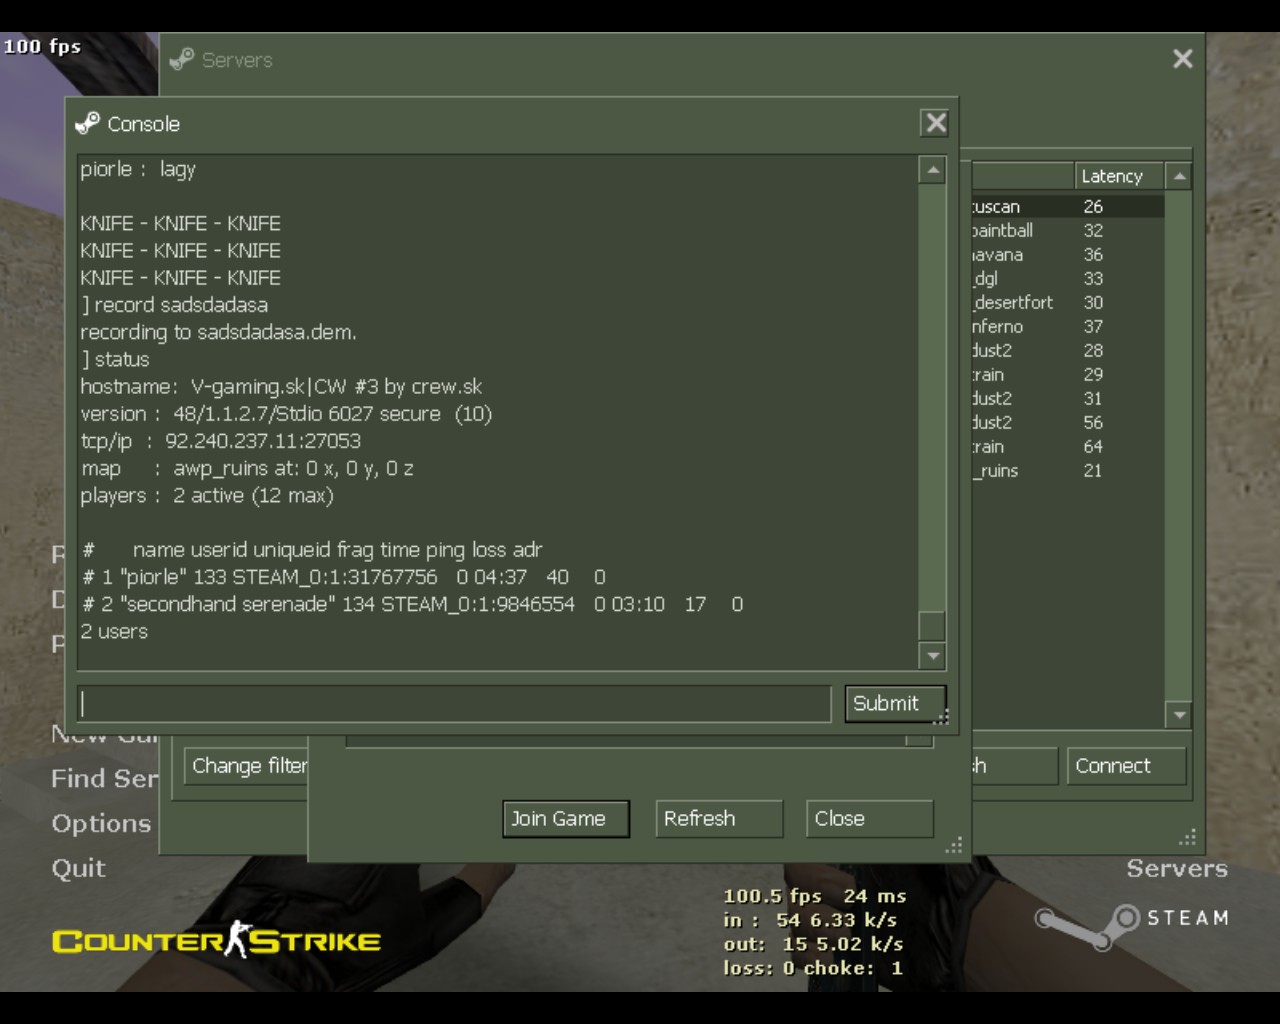Click the Steam icon in Servers title
Viewport: 1280px width, 1024px height.
coord(182,59)
